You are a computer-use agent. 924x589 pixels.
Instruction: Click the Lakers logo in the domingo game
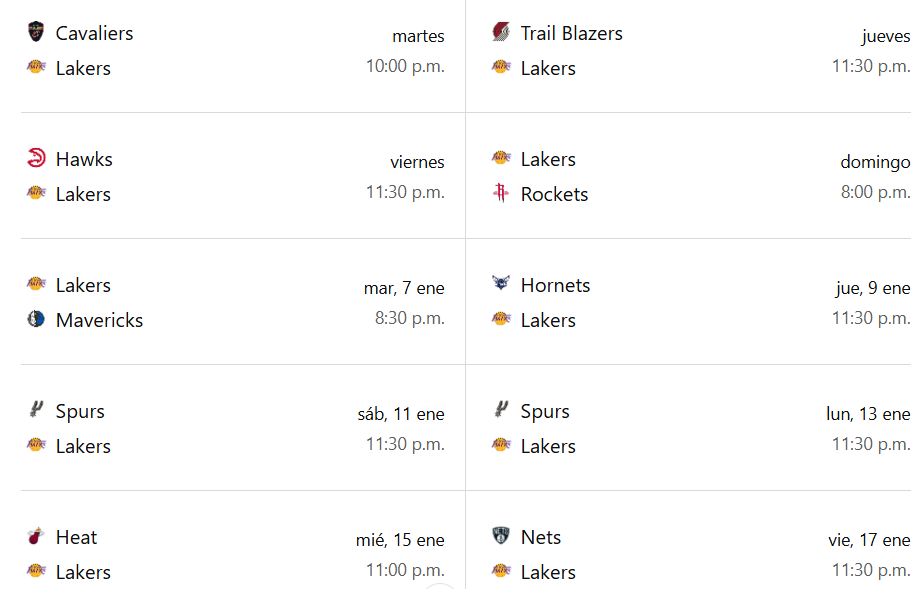pyautogui.click(x=501, y=158)
